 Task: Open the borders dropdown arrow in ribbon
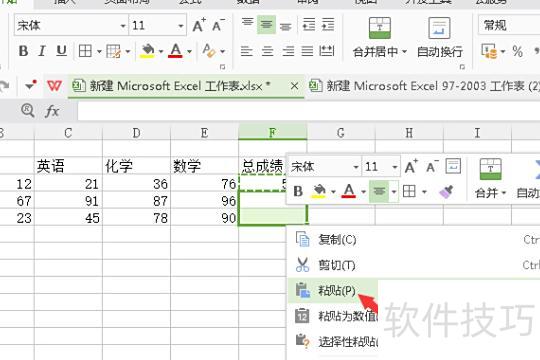click(99, 52)
